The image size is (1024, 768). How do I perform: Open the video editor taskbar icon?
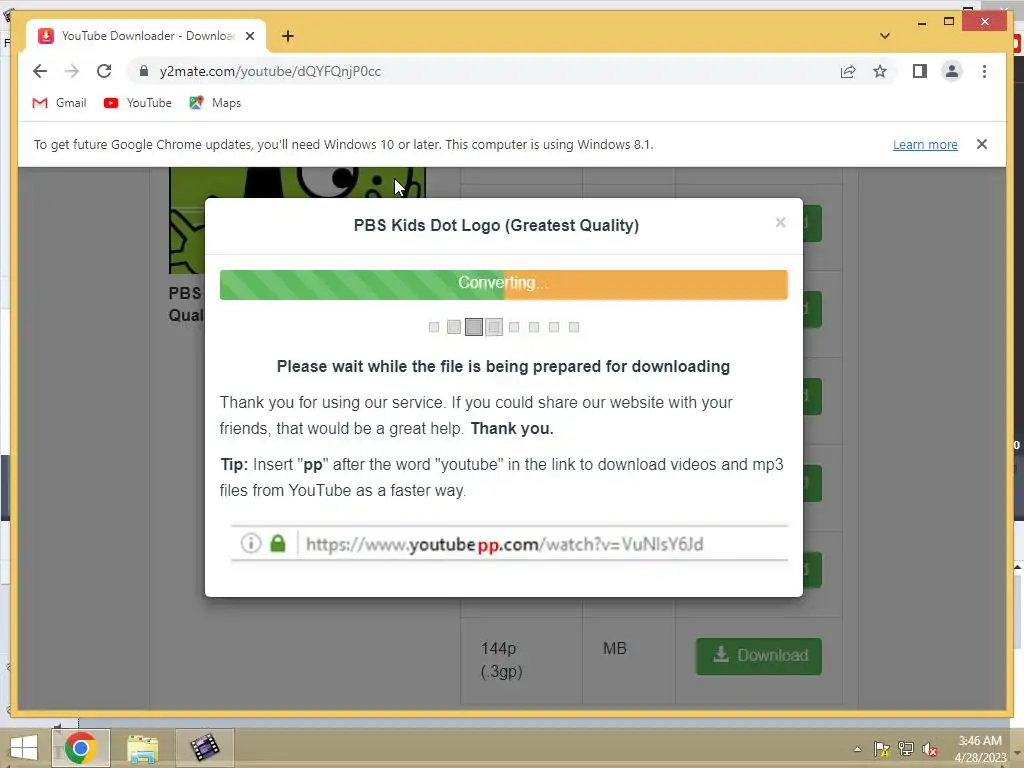[x=204, y=748]
